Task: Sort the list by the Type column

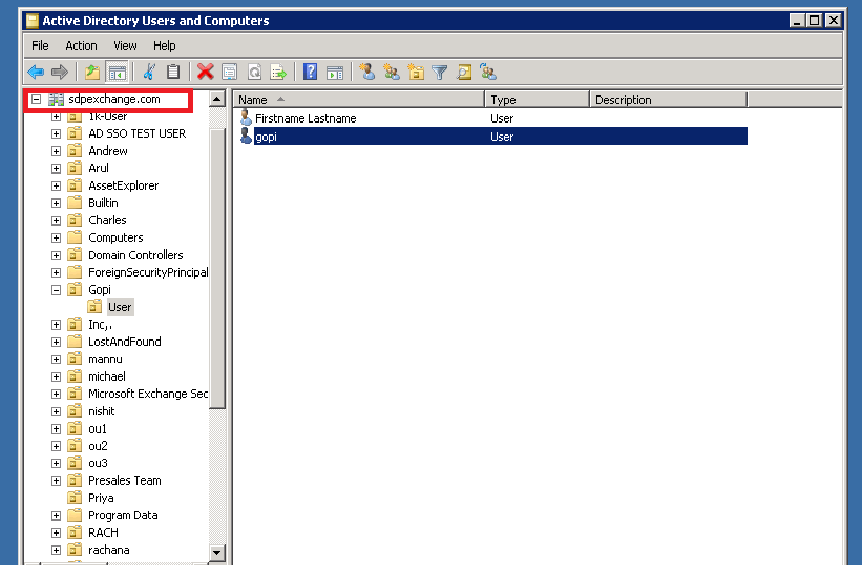Action: click(537, 99)
